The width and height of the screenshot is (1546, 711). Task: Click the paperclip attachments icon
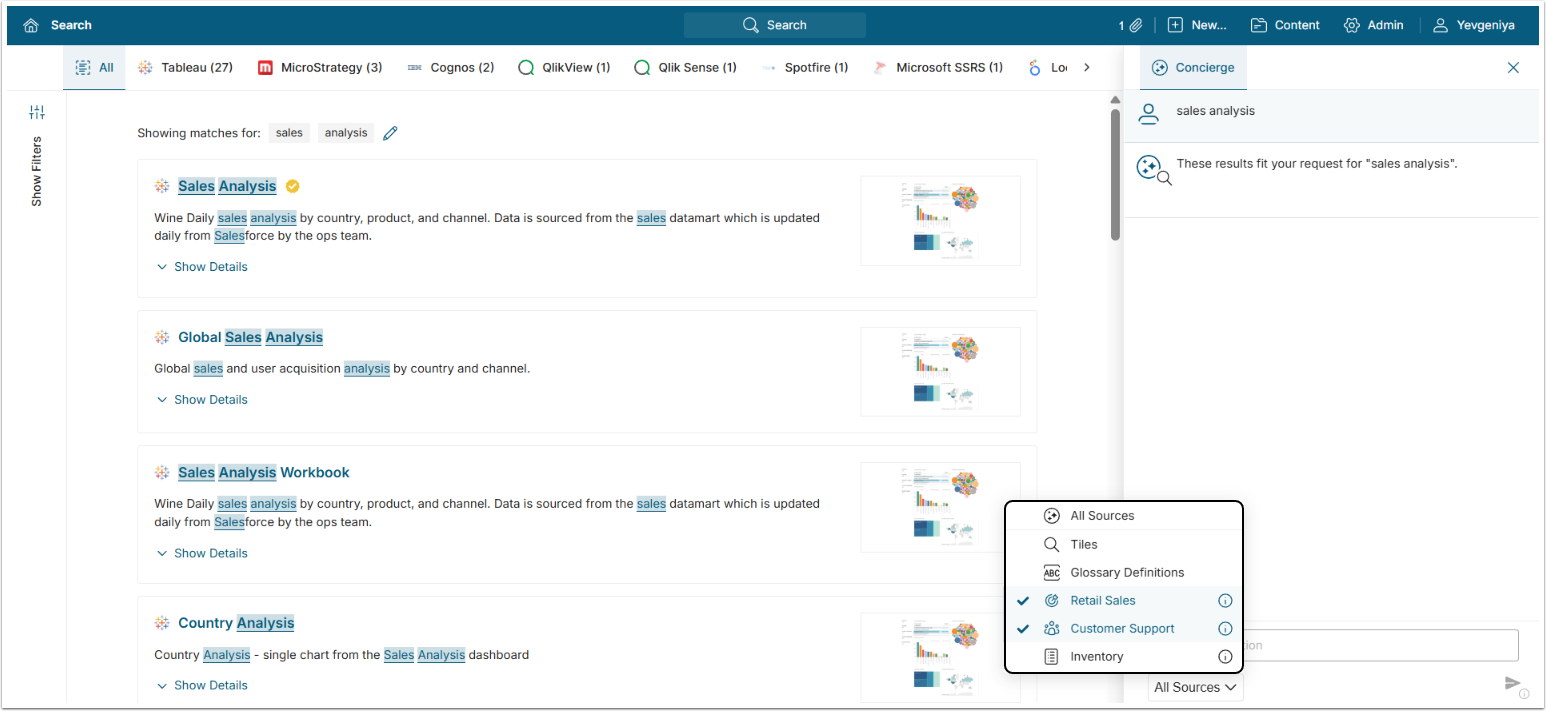coord(1136,25)
